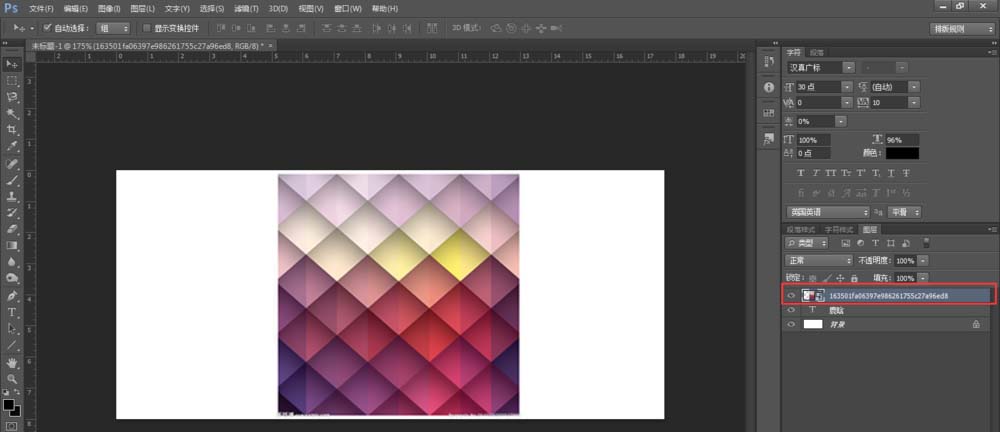
Task: Enable the 显示变换控件 checkbox
Action: 146,28
